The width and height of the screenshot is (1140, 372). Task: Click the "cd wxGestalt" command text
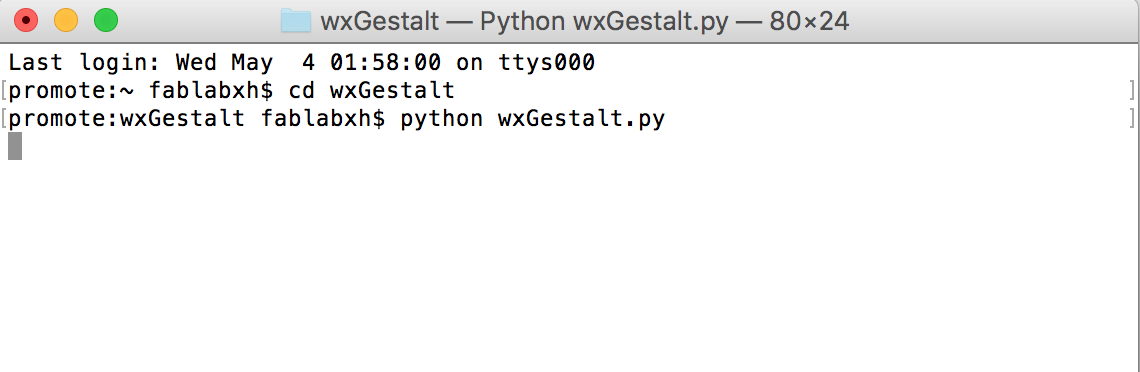click(372, 91)
